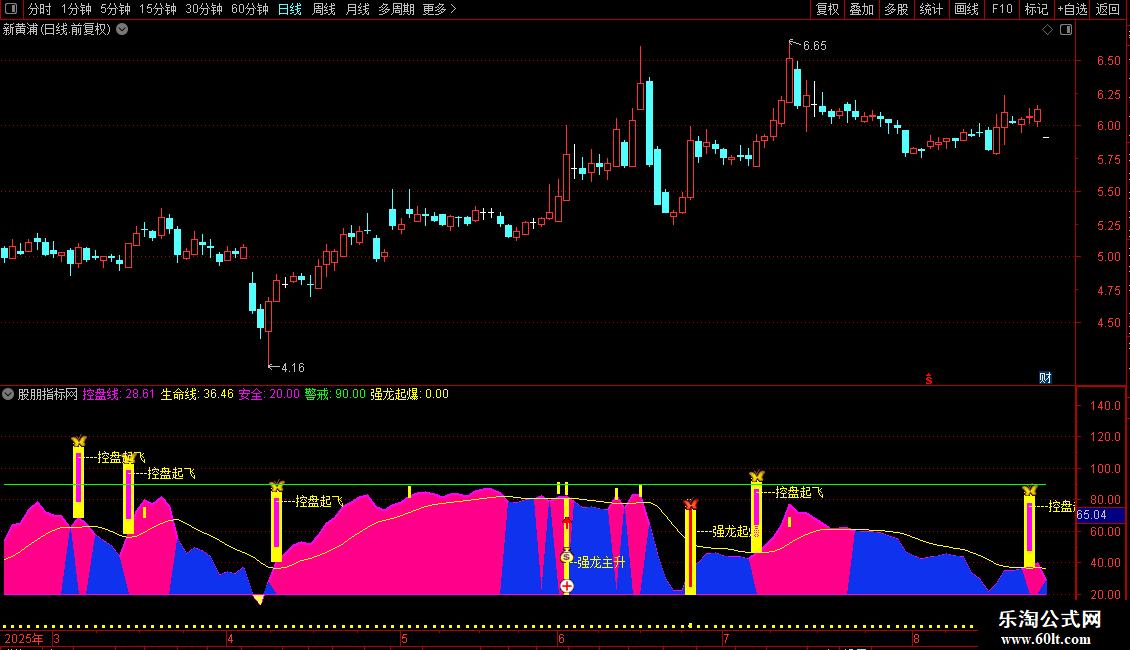Click the 2025年 date axis label

[x=24, y=638]
